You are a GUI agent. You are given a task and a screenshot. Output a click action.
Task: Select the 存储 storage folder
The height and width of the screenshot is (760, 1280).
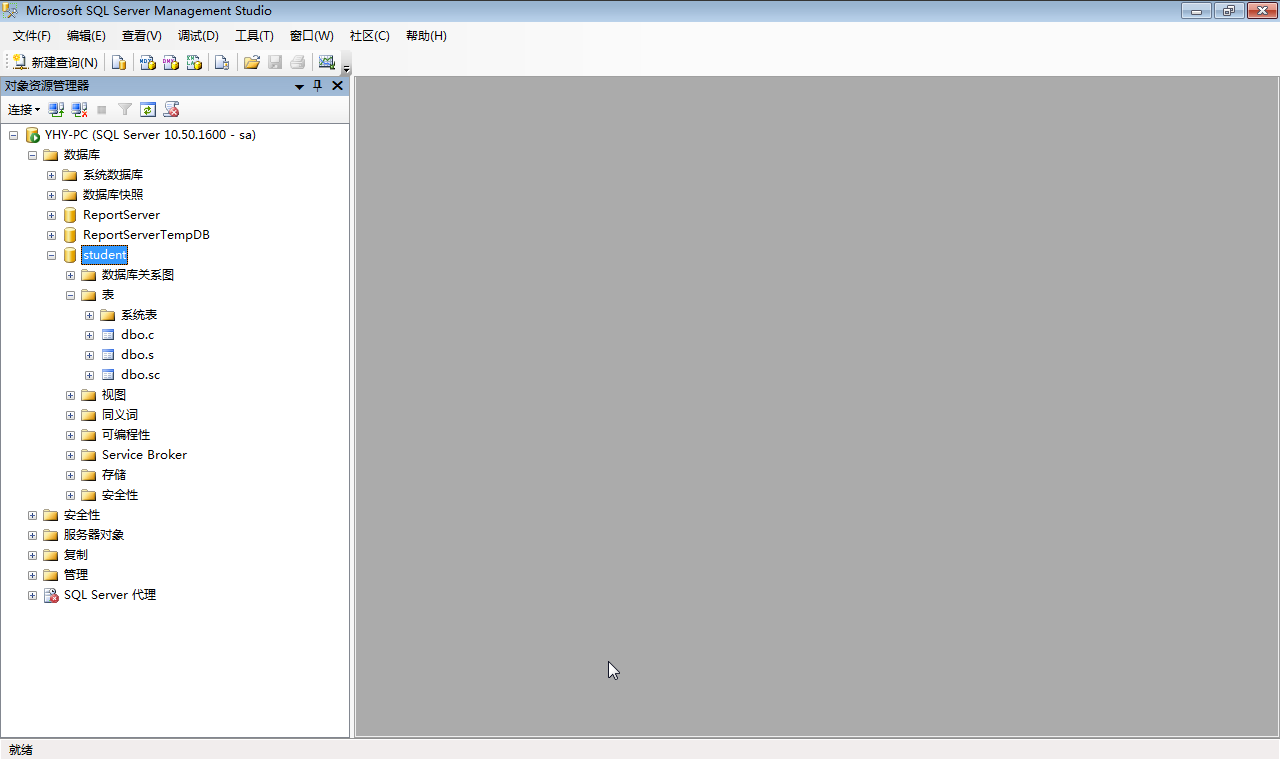[x=114, y=475]
